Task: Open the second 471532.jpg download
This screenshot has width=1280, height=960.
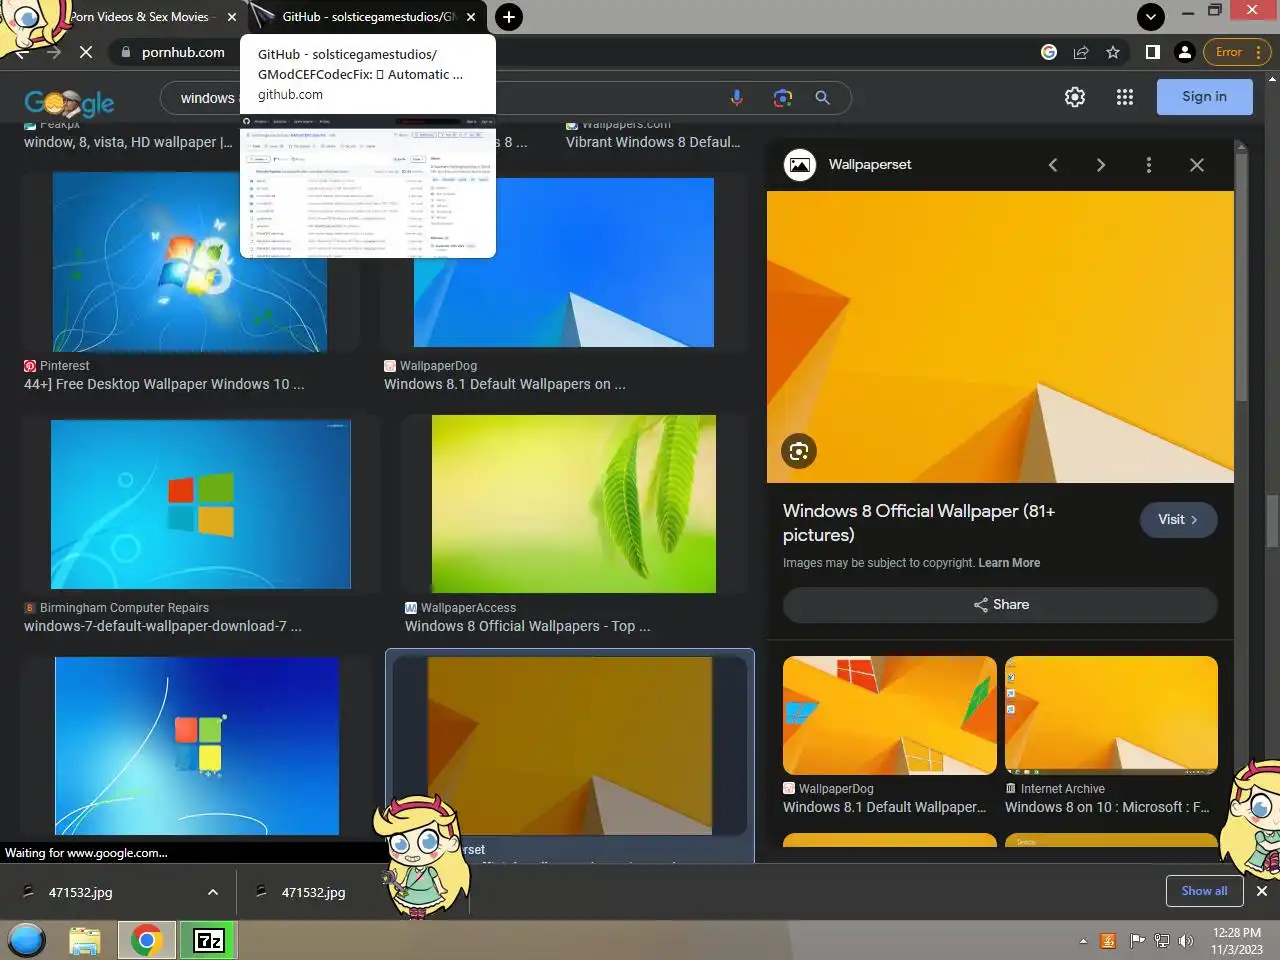Action: click(x=313, y=892)
